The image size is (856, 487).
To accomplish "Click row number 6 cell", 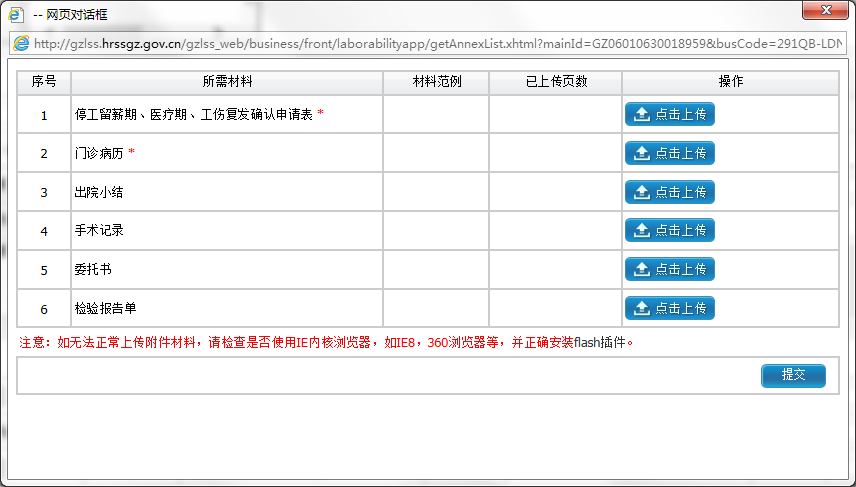I will click(x=44, y=308).
